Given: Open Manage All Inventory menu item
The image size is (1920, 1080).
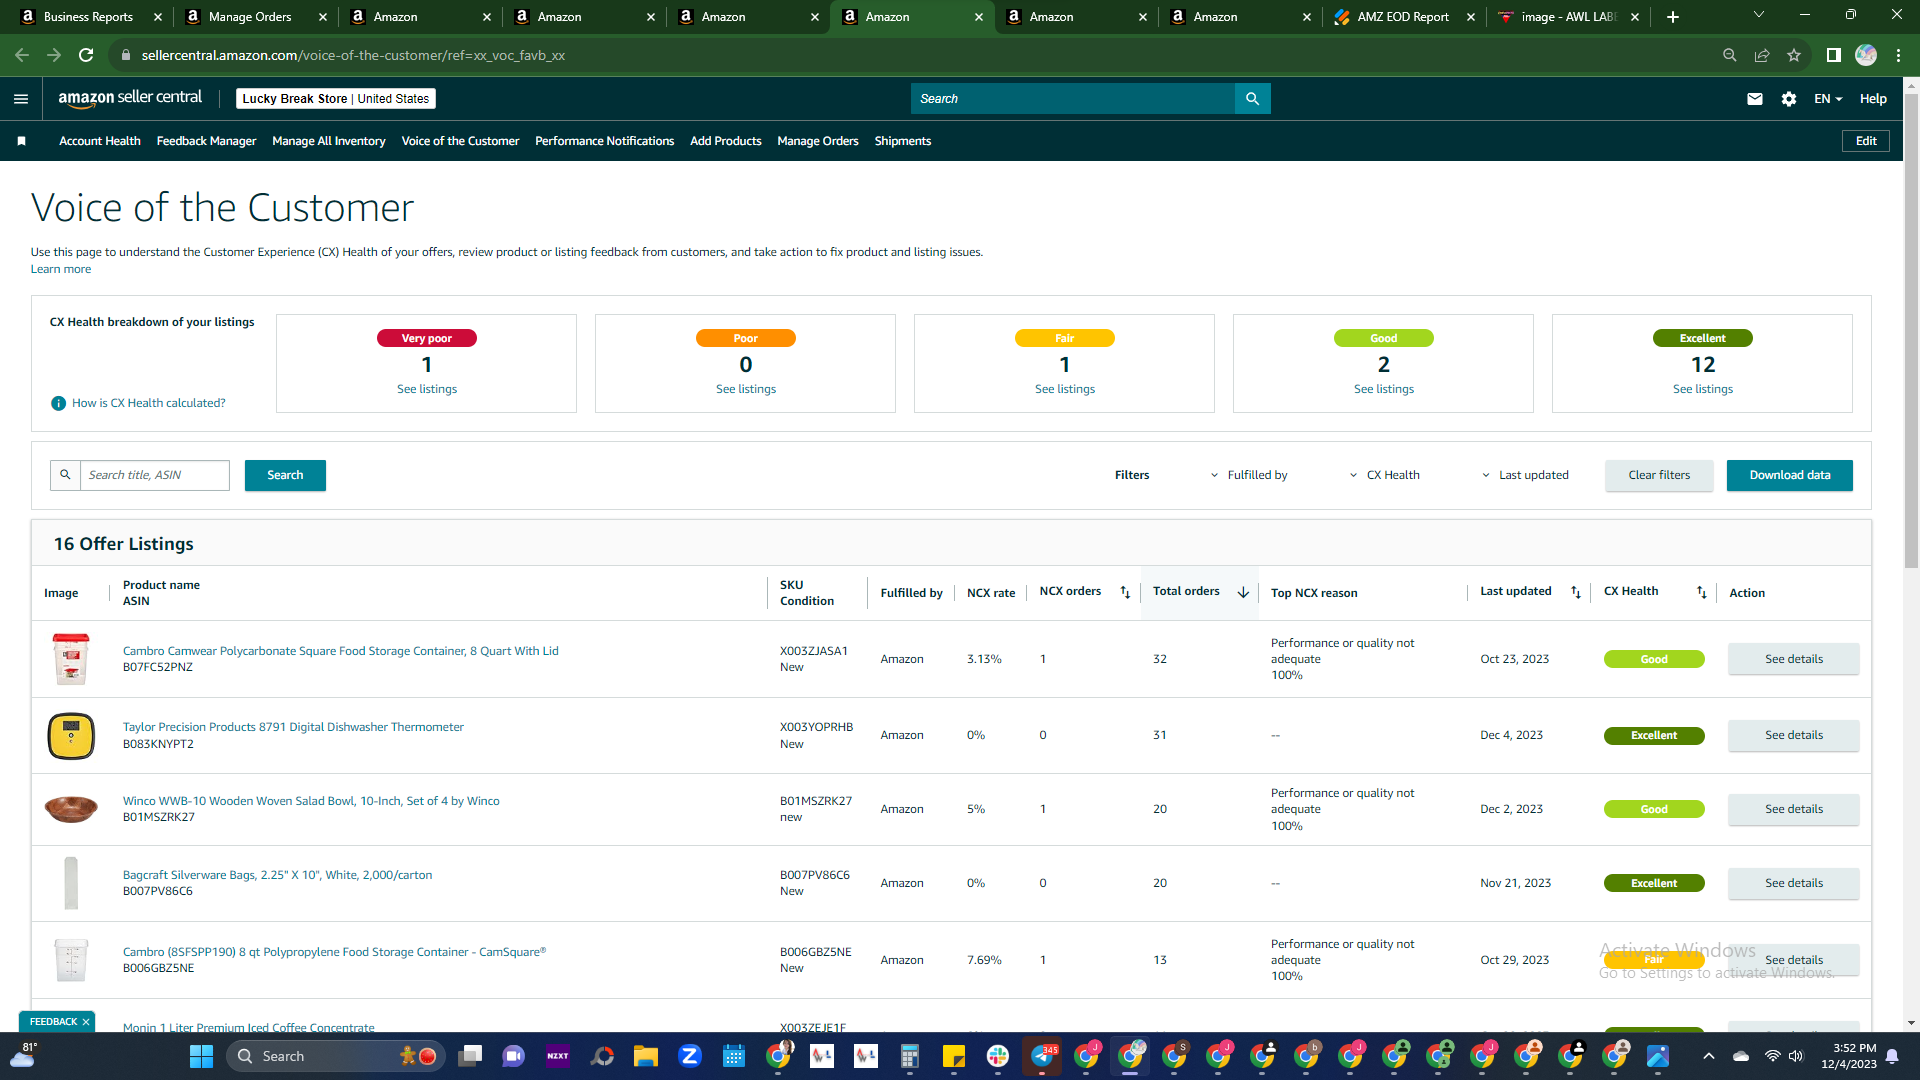Looking at the screenshot, I should click(329, 141).
